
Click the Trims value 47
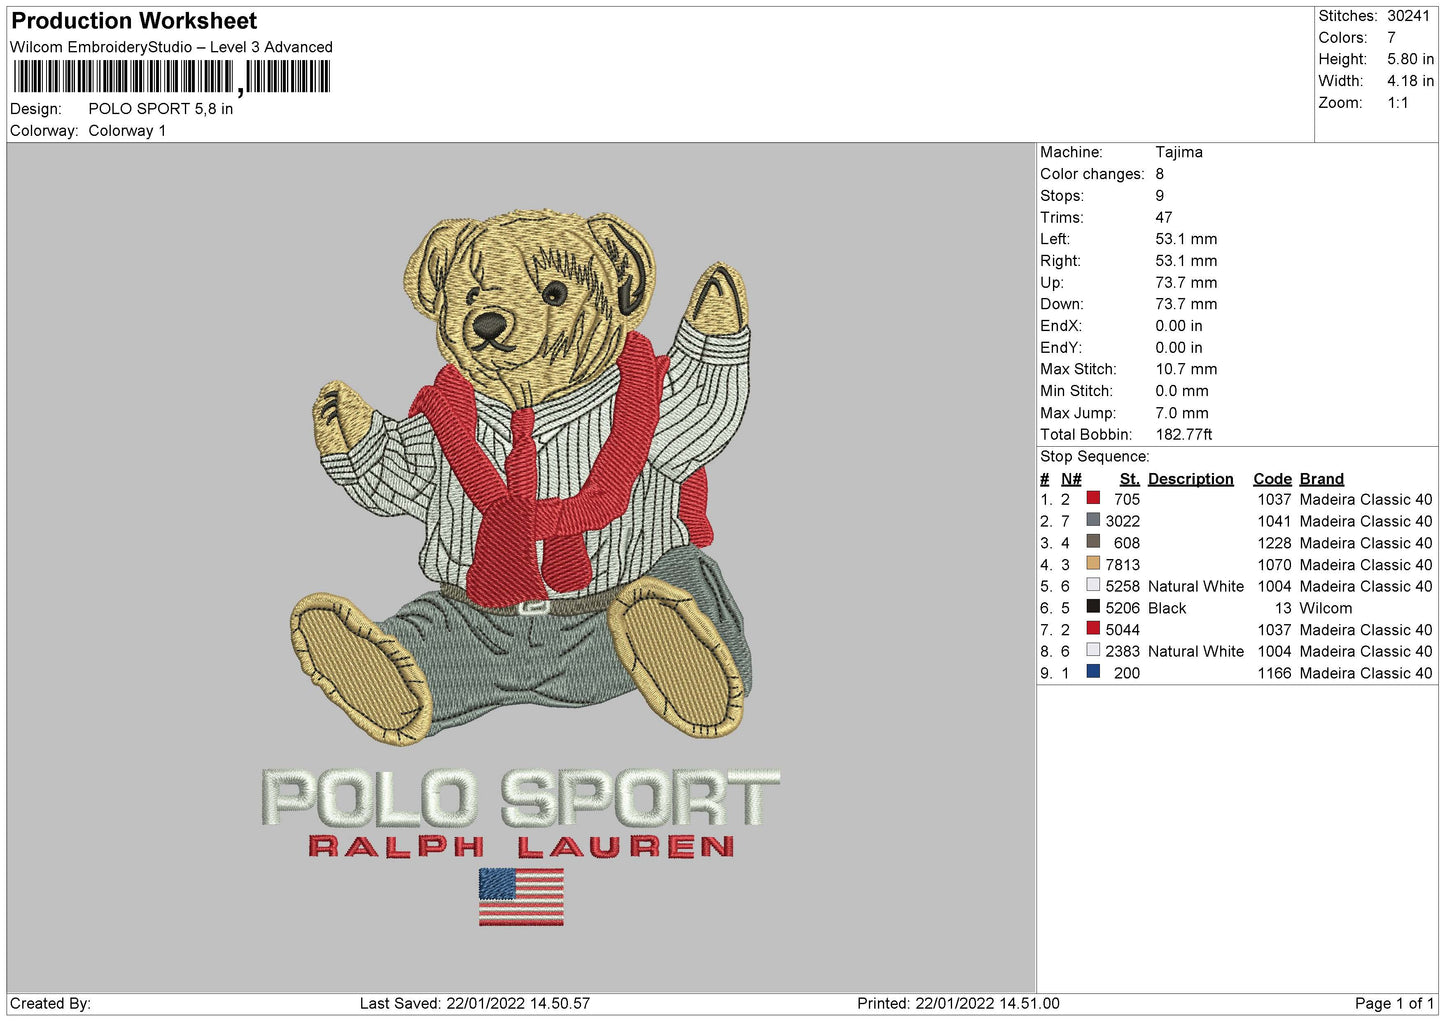click(x=1164, y=218)
